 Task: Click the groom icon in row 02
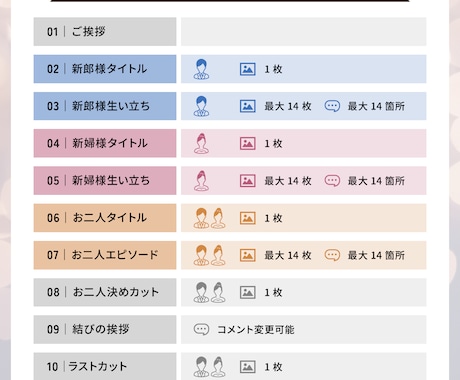coord(201,69)
